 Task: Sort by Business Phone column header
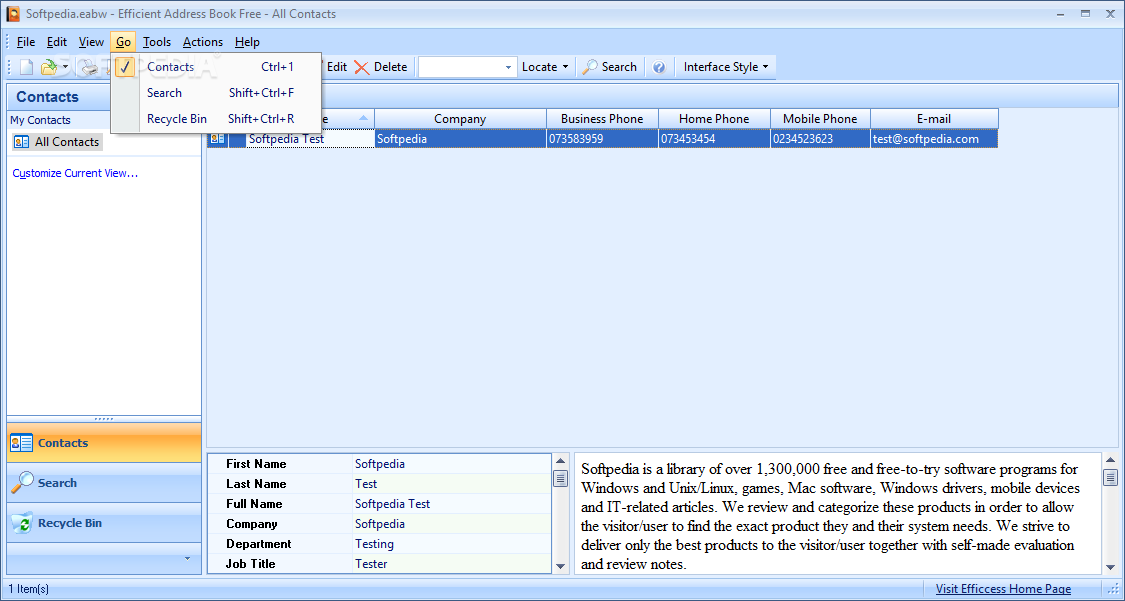pos(602,118)
